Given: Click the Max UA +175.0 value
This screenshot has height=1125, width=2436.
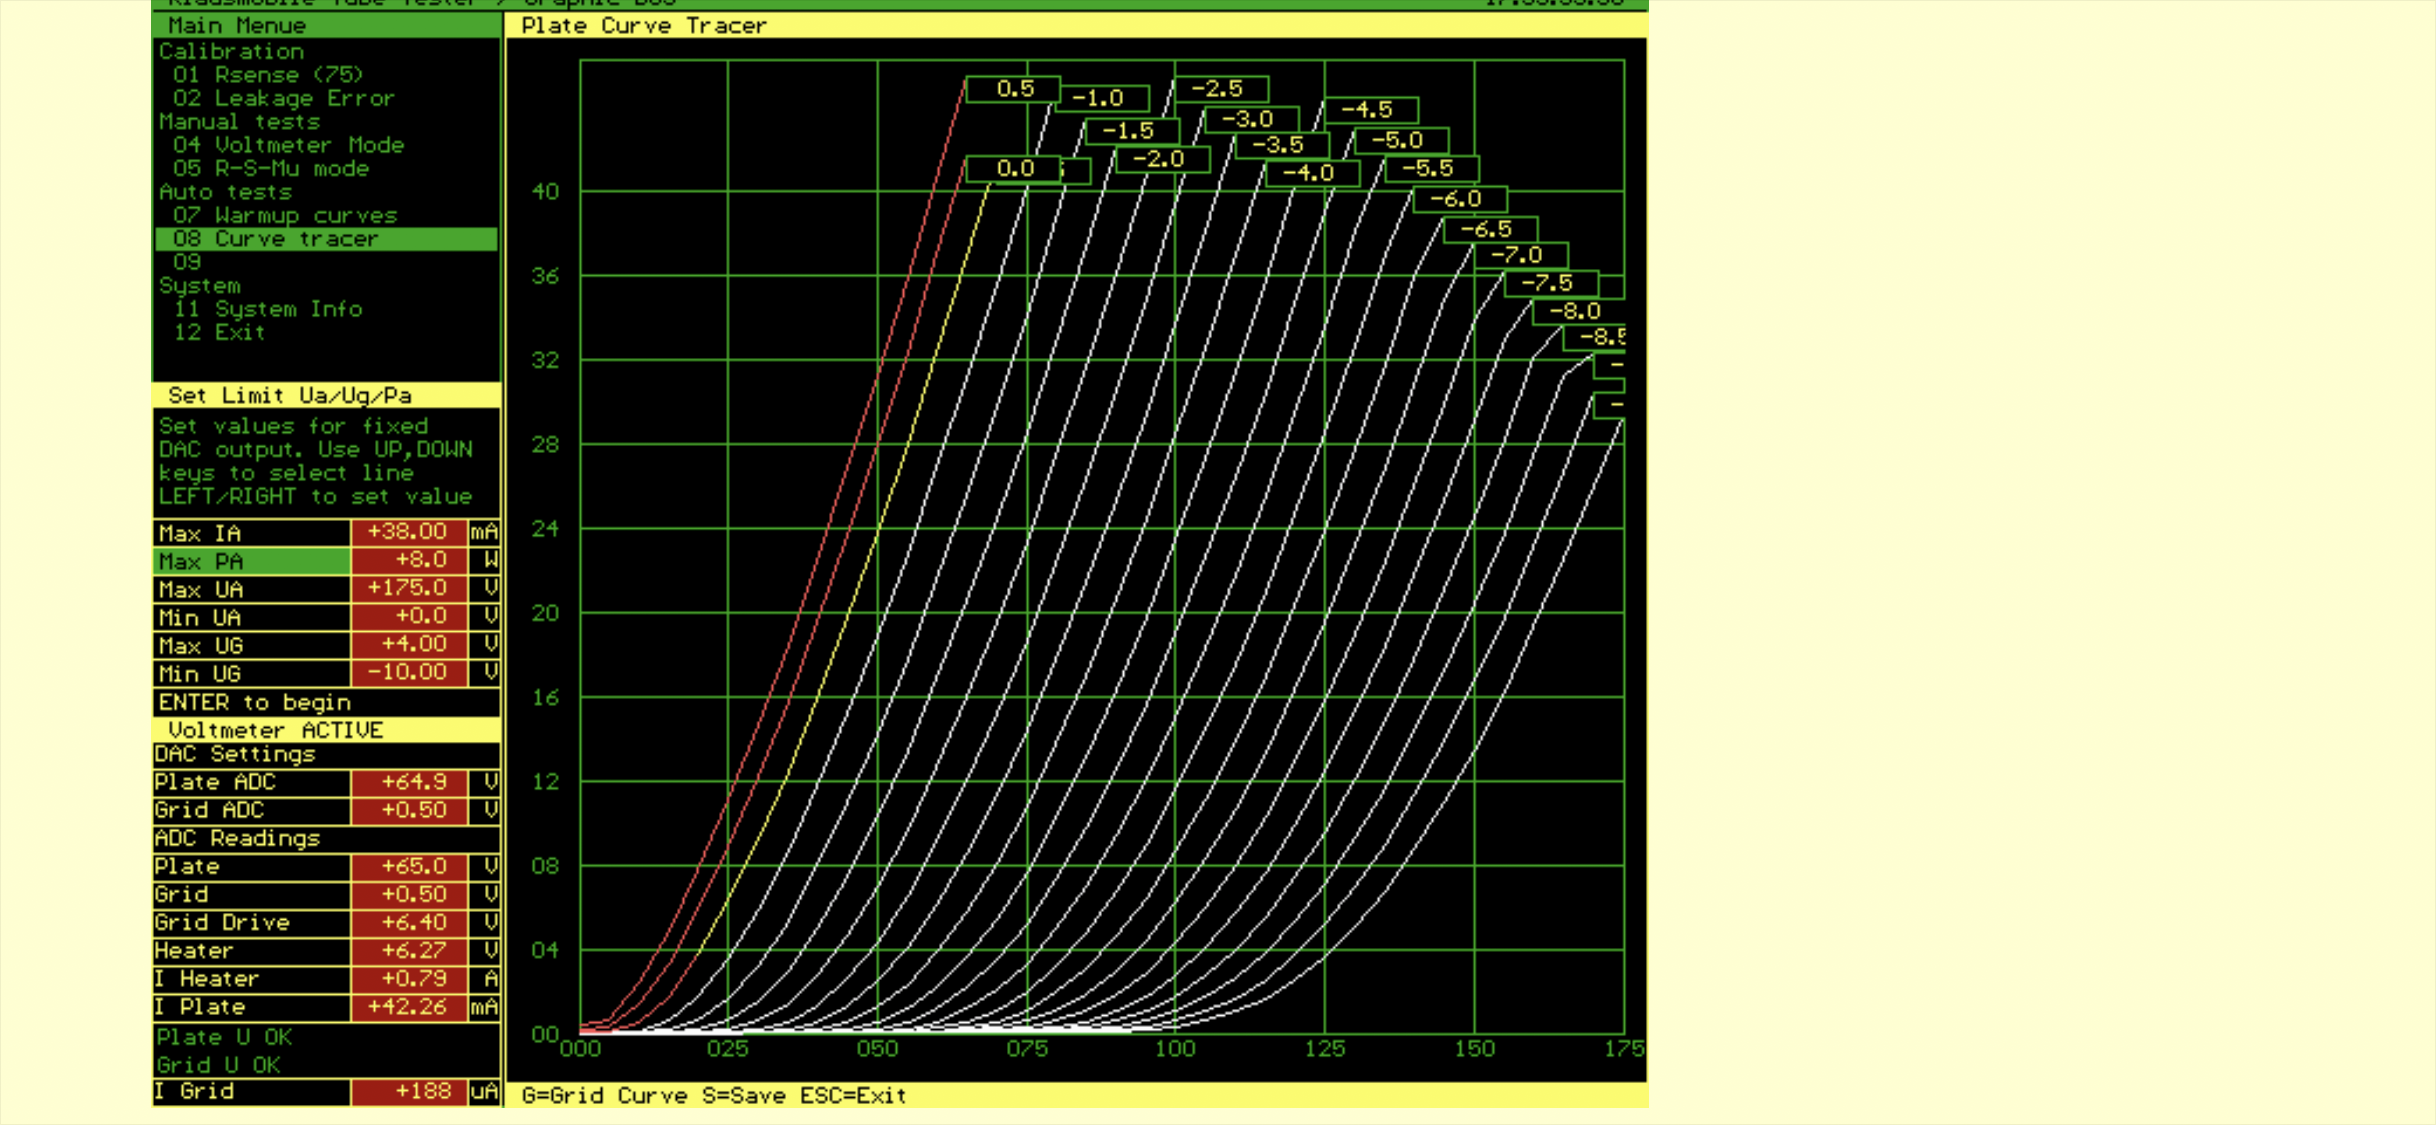Looking at the screenshot, I should tap(408, 588).
